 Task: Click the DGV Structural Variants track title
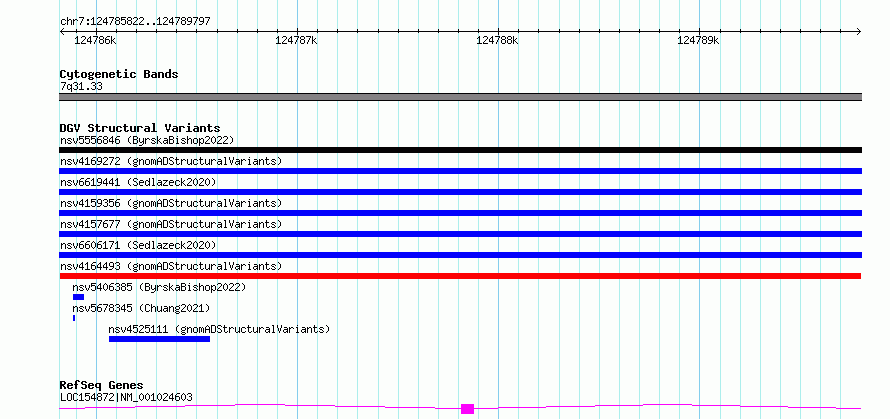coord(140,128)
